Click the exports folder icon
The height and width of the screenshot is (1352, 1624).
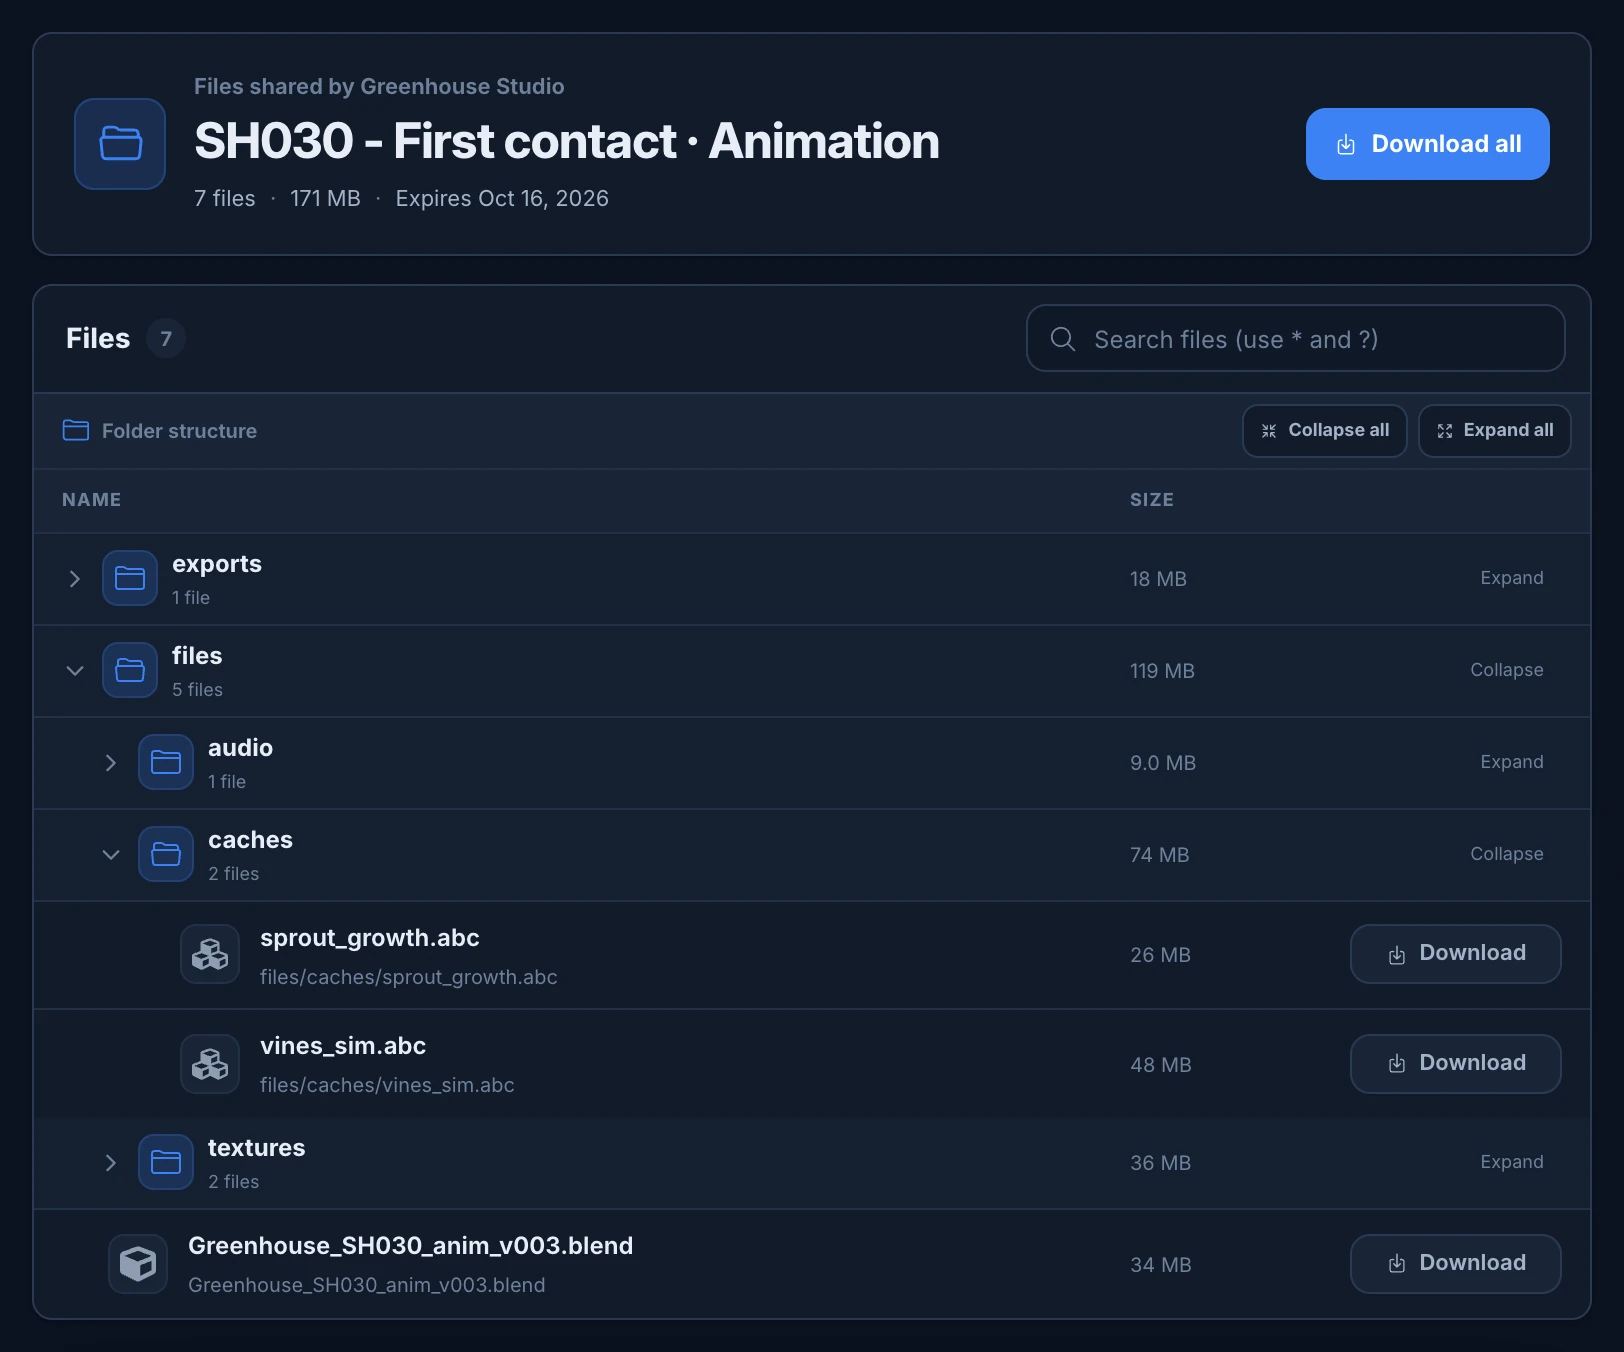(130, 578)
